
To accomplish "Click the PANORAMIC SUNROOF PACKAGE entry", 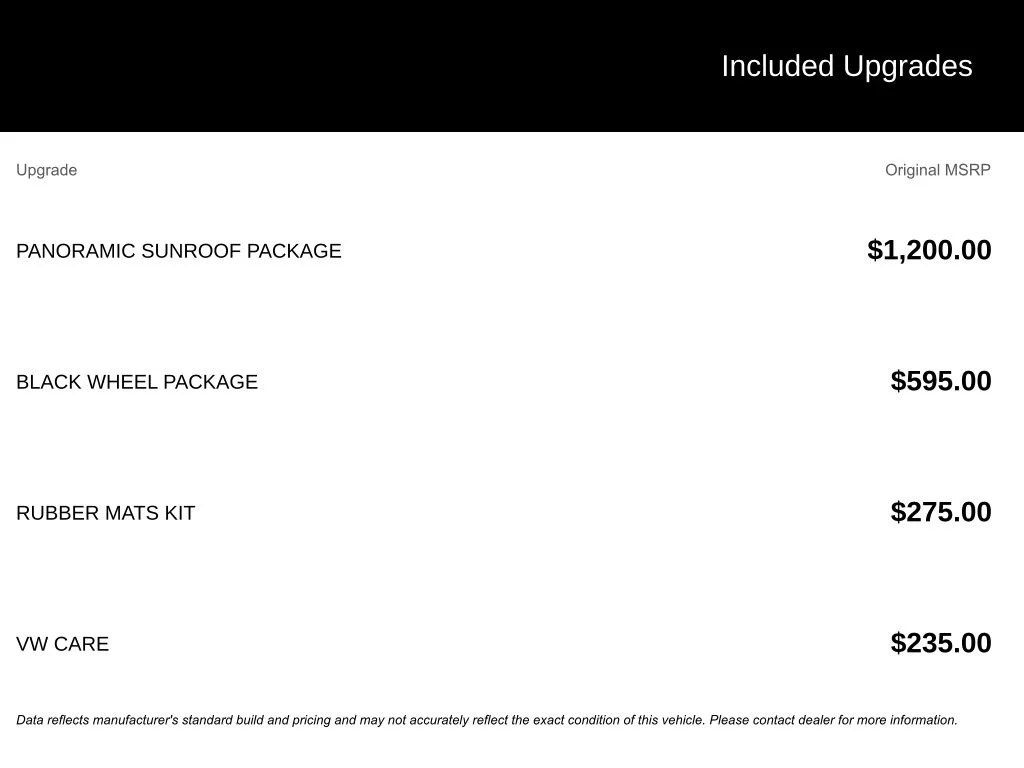I will pyautogui.click(x=179, y=251).
